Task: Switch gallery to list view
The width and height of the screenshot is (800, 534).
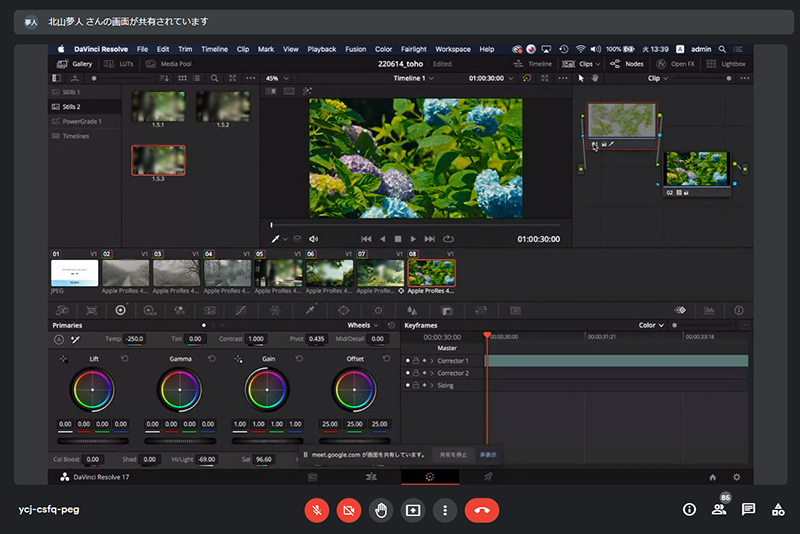Action: click(197, 78)
